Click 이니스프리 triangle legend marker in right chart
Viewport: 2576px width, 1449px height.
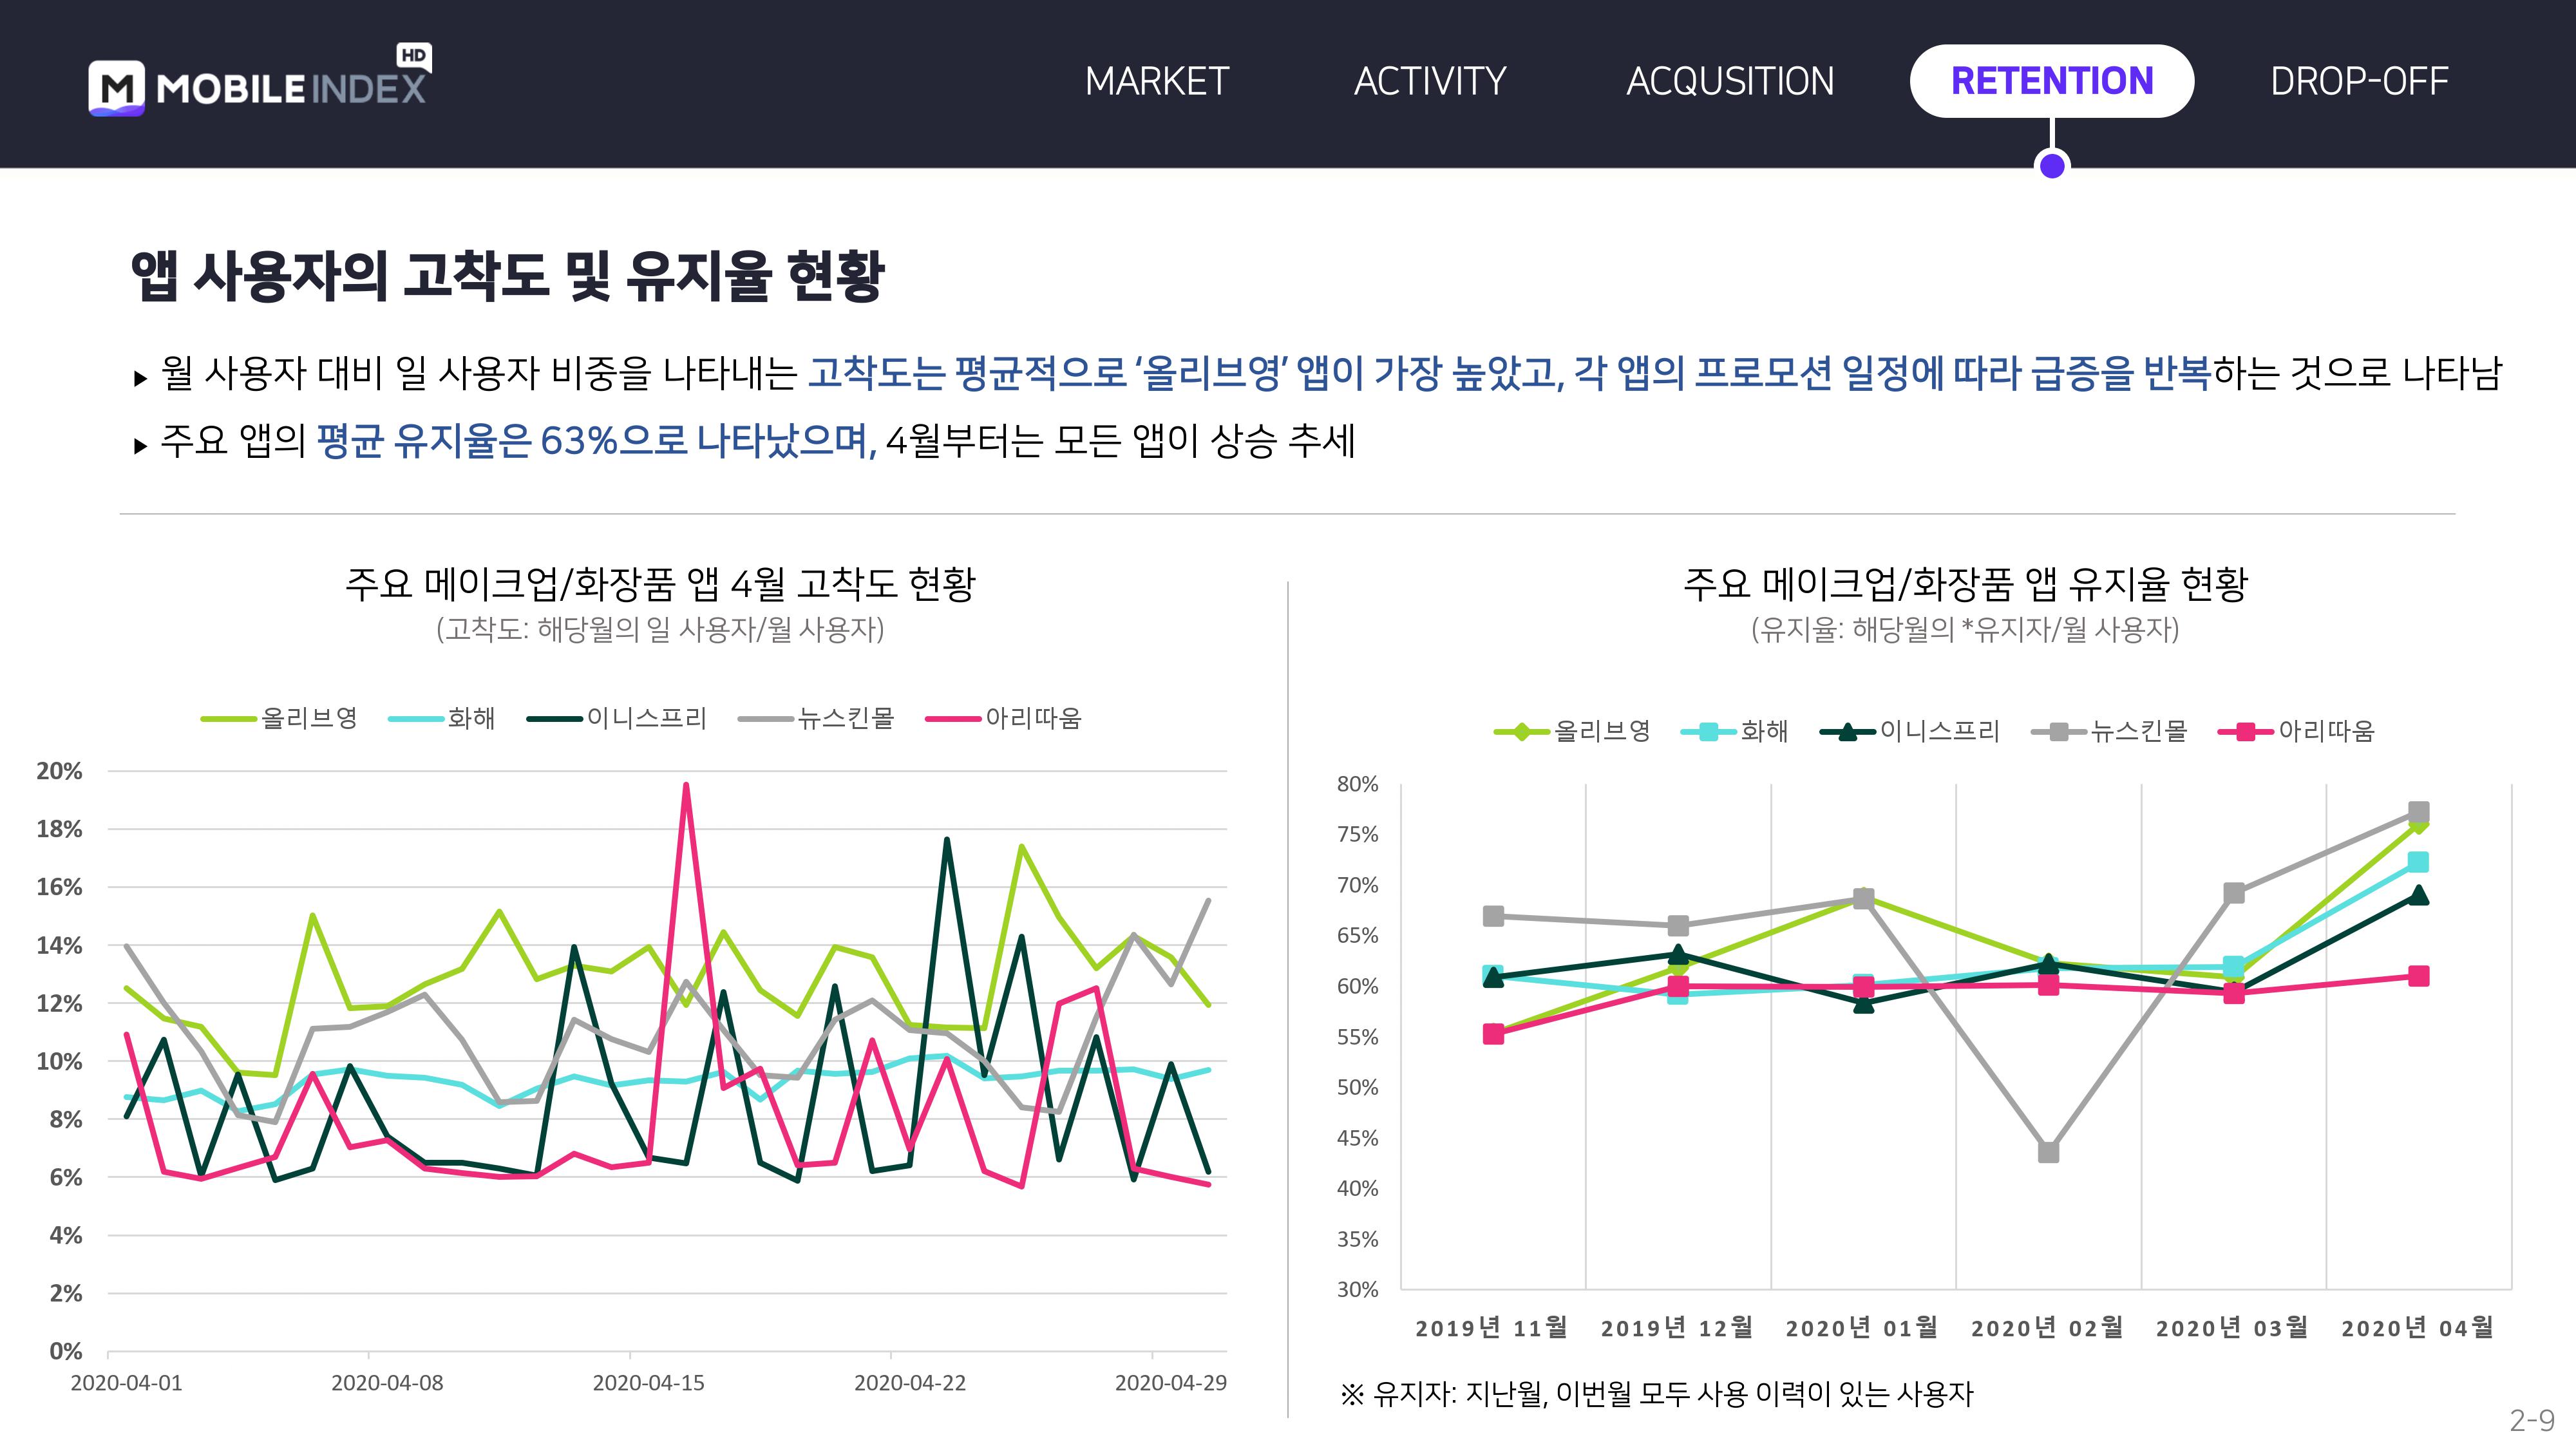(x=1848, y=732)
